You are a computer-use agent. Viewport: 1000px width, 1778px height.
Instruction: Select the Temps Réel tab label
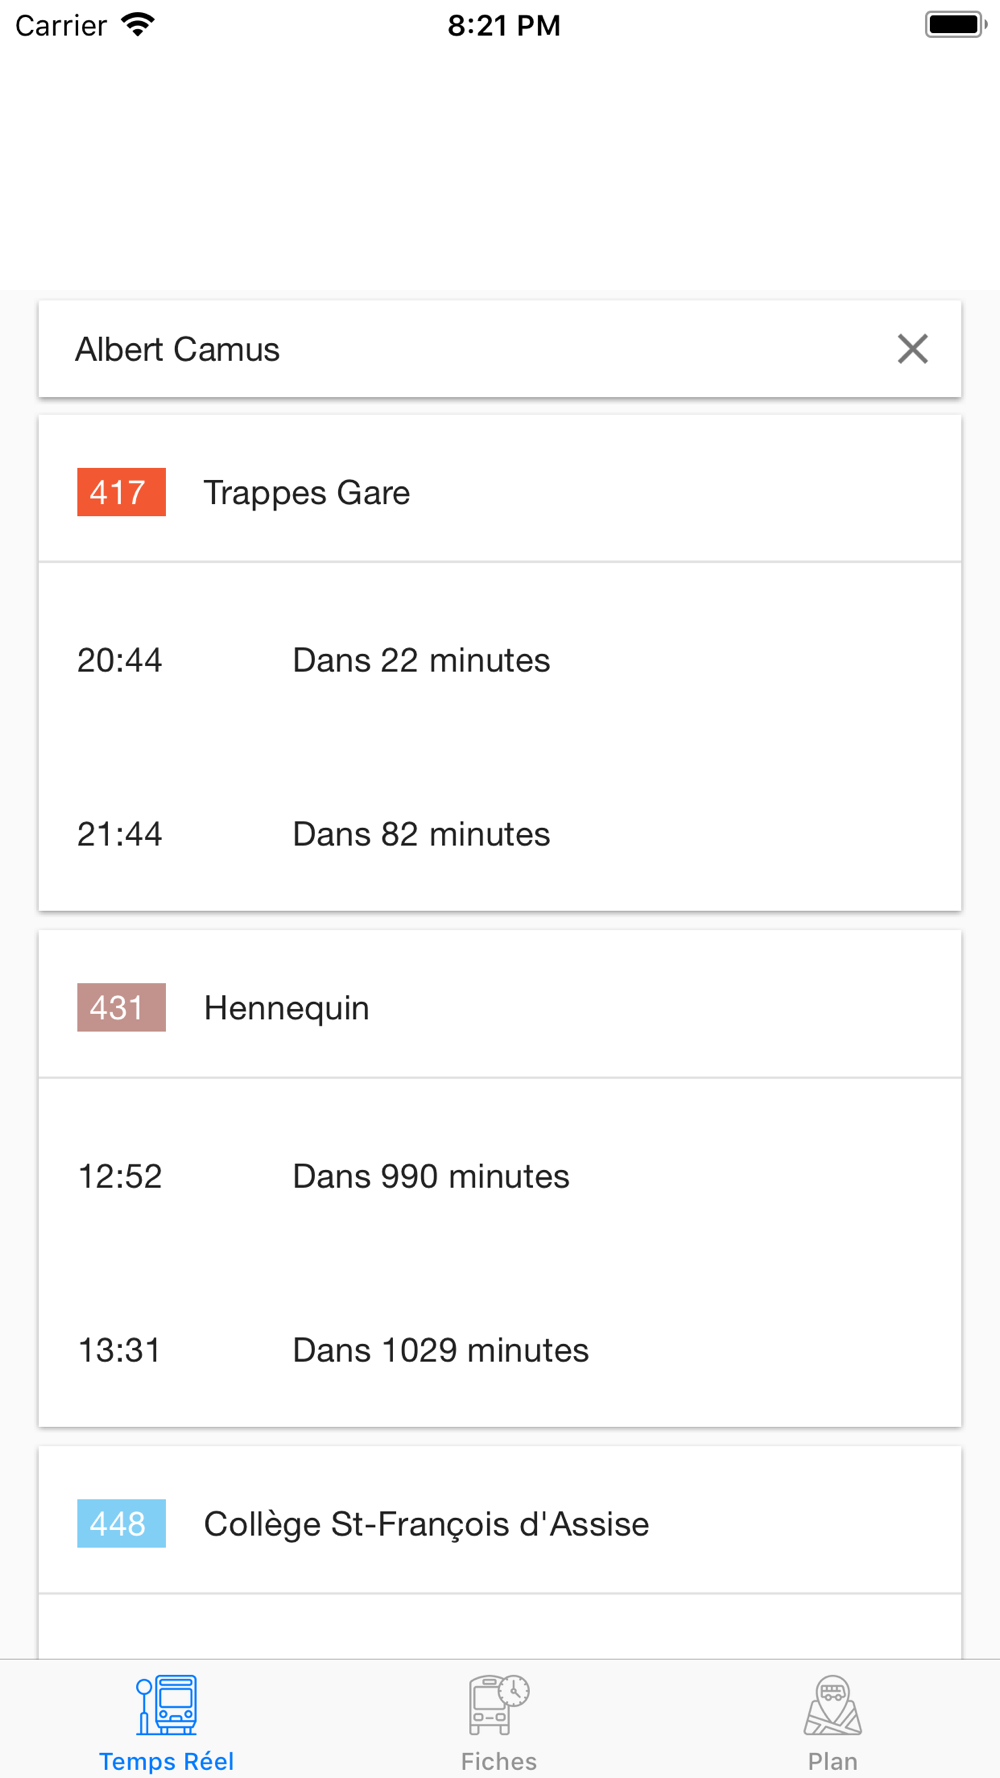(167, 1761)
